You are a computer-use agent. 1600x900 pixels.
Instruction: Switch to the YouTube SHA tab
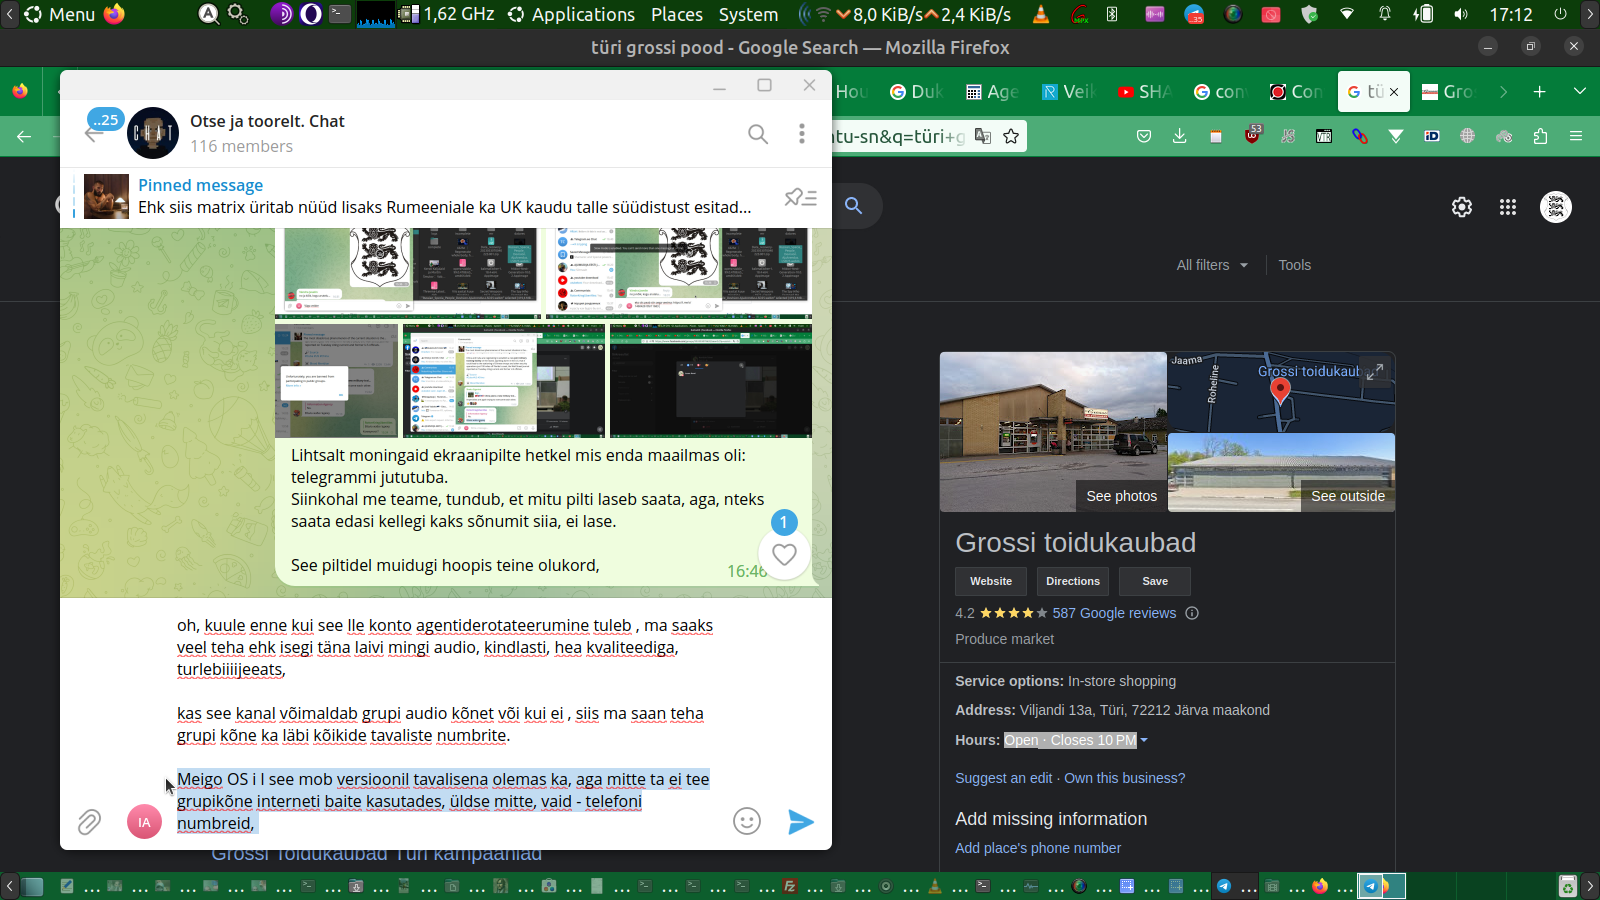click(1145, 92)
